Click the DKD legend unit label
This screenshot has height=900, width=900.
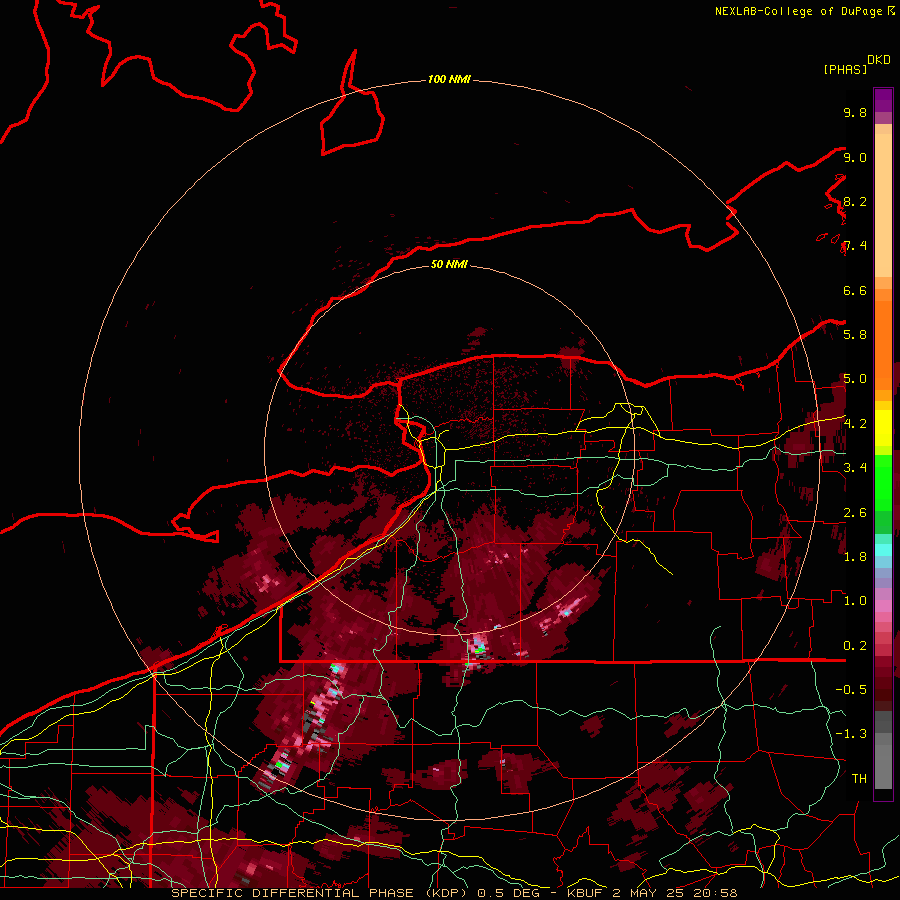point(879,60)
